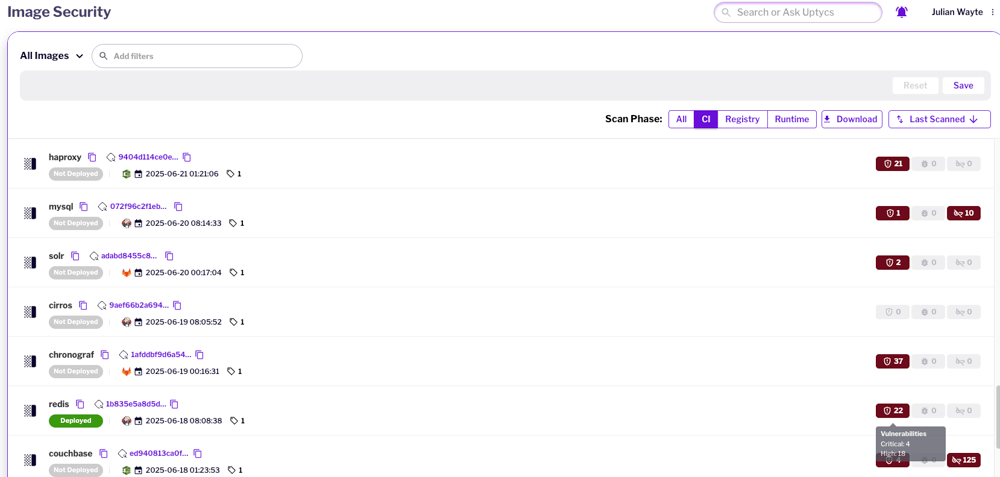The image size is (1000, 477).
Task: Expand the All Images dropdown
Action: pos(52,55)
